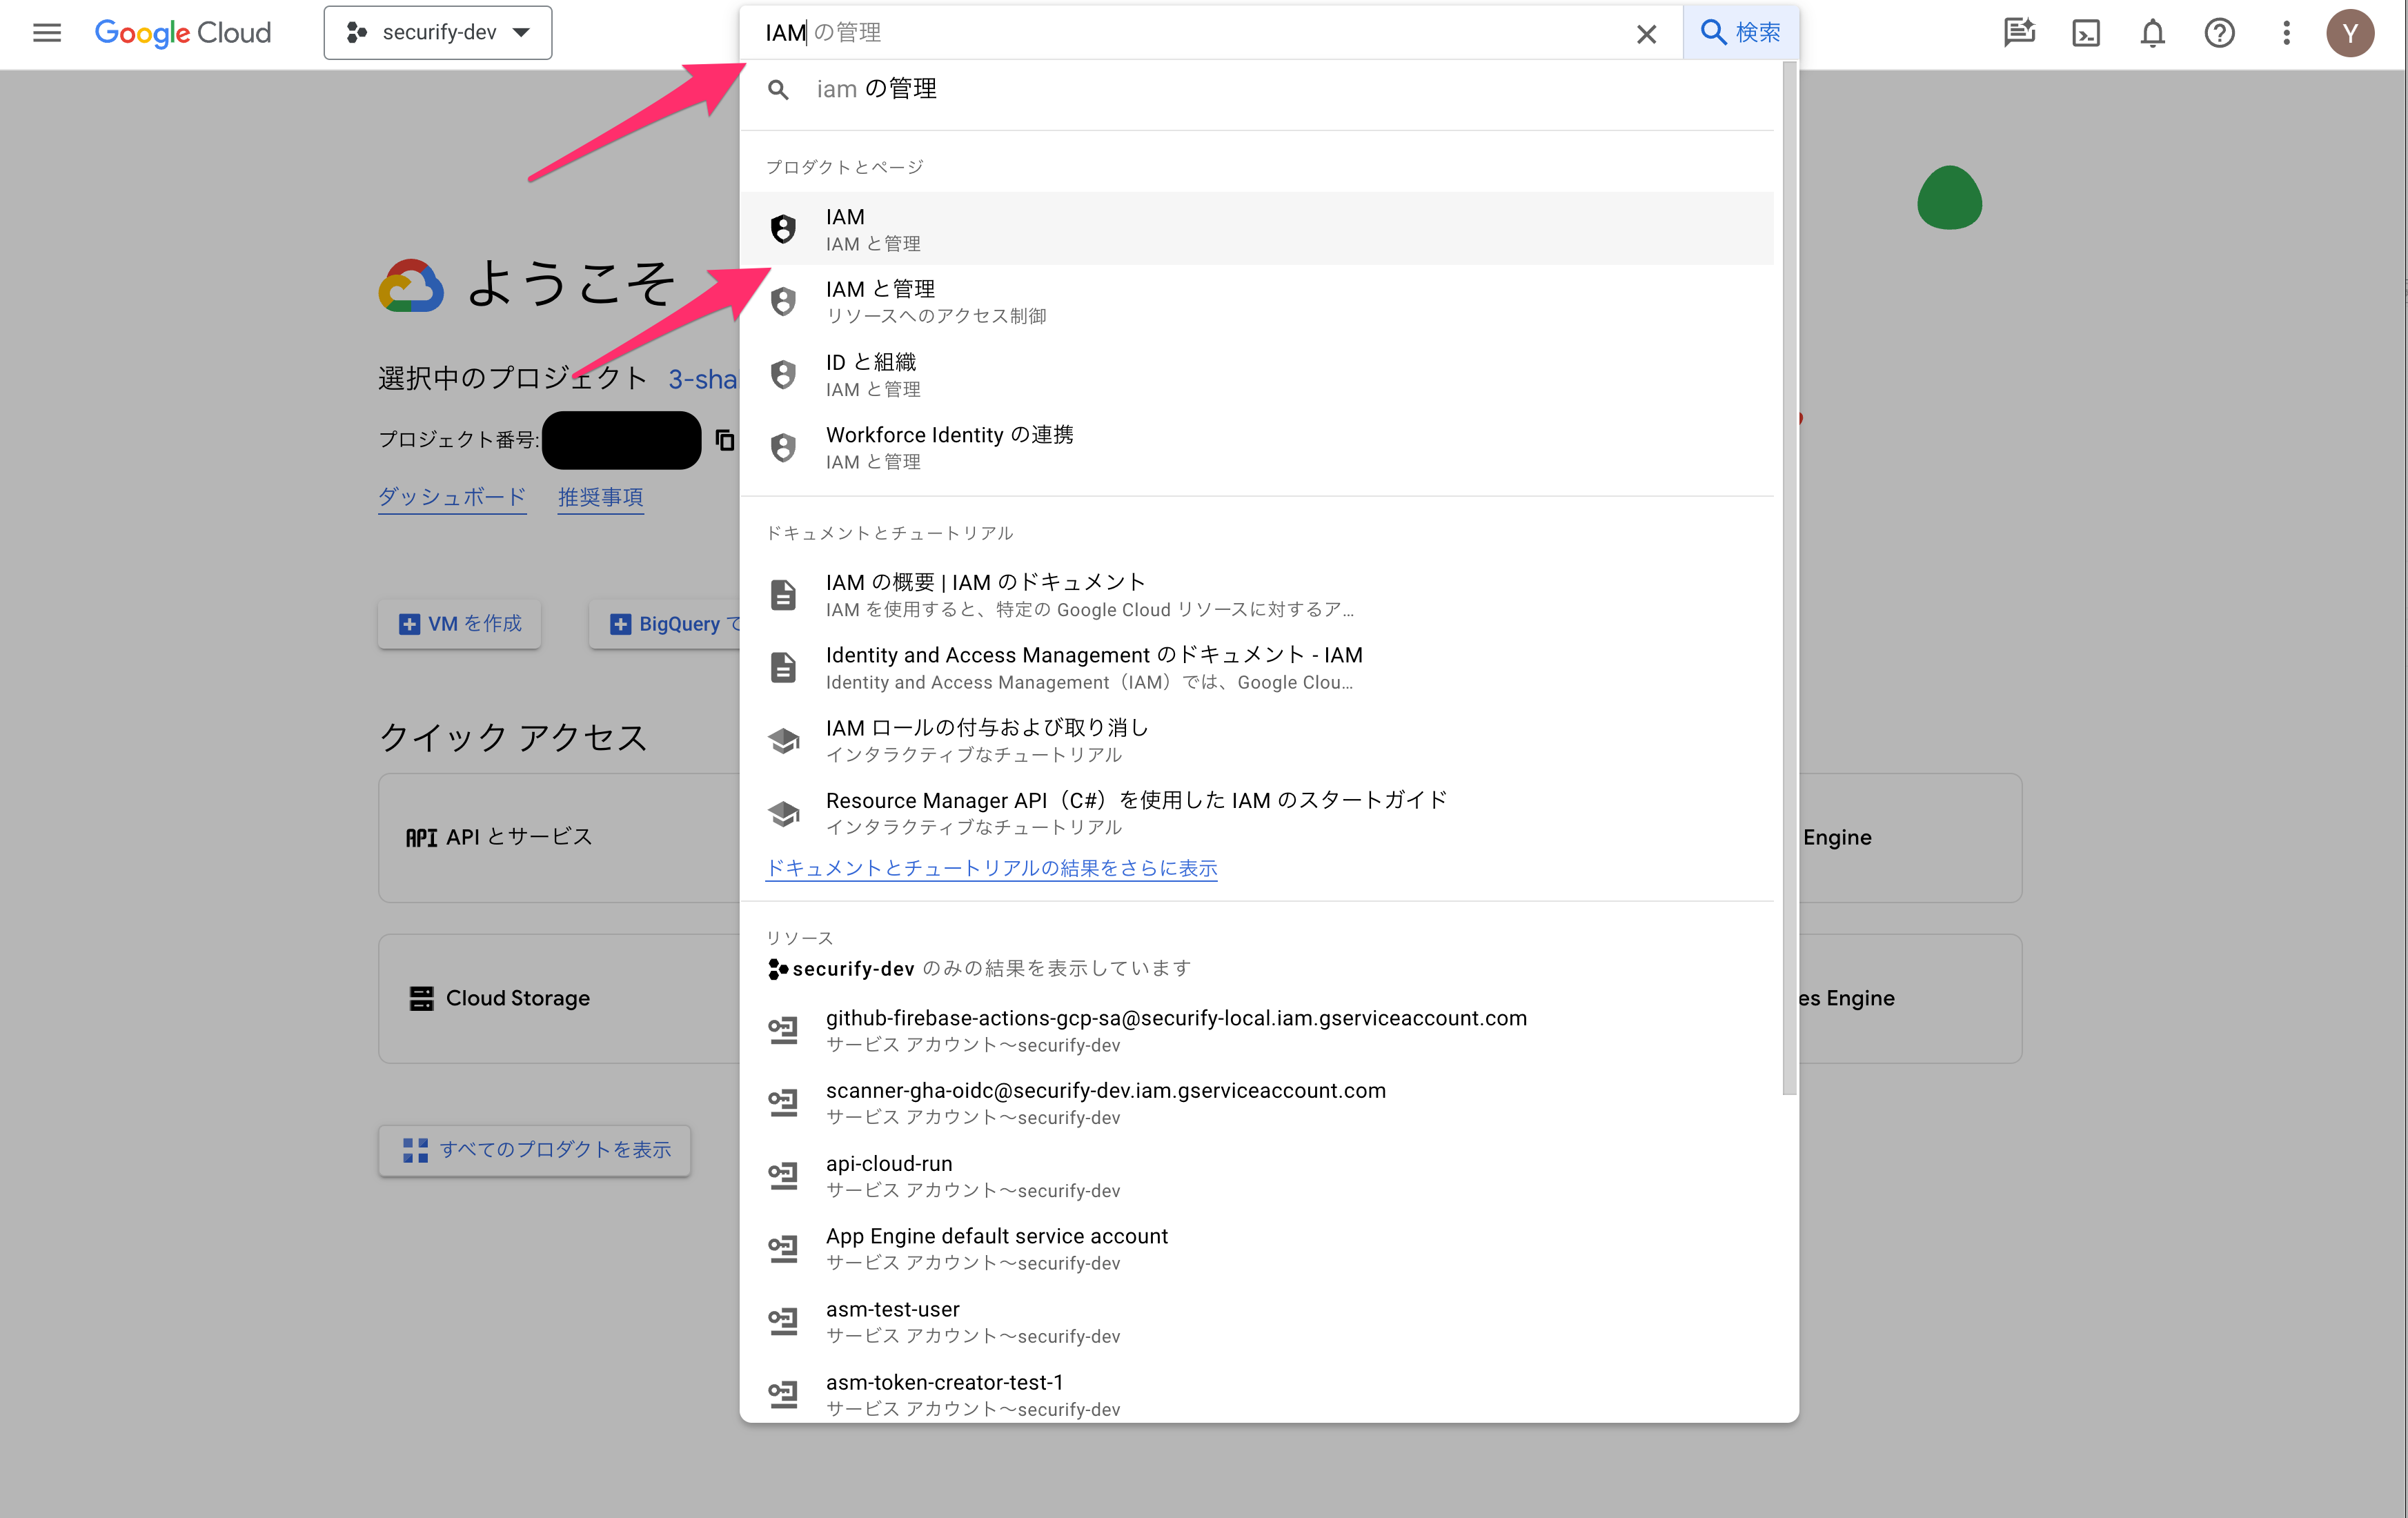2408x1518 pixels.
Task: Open 'IAM と管理' resource access control result
Action: coord(1257,301)
